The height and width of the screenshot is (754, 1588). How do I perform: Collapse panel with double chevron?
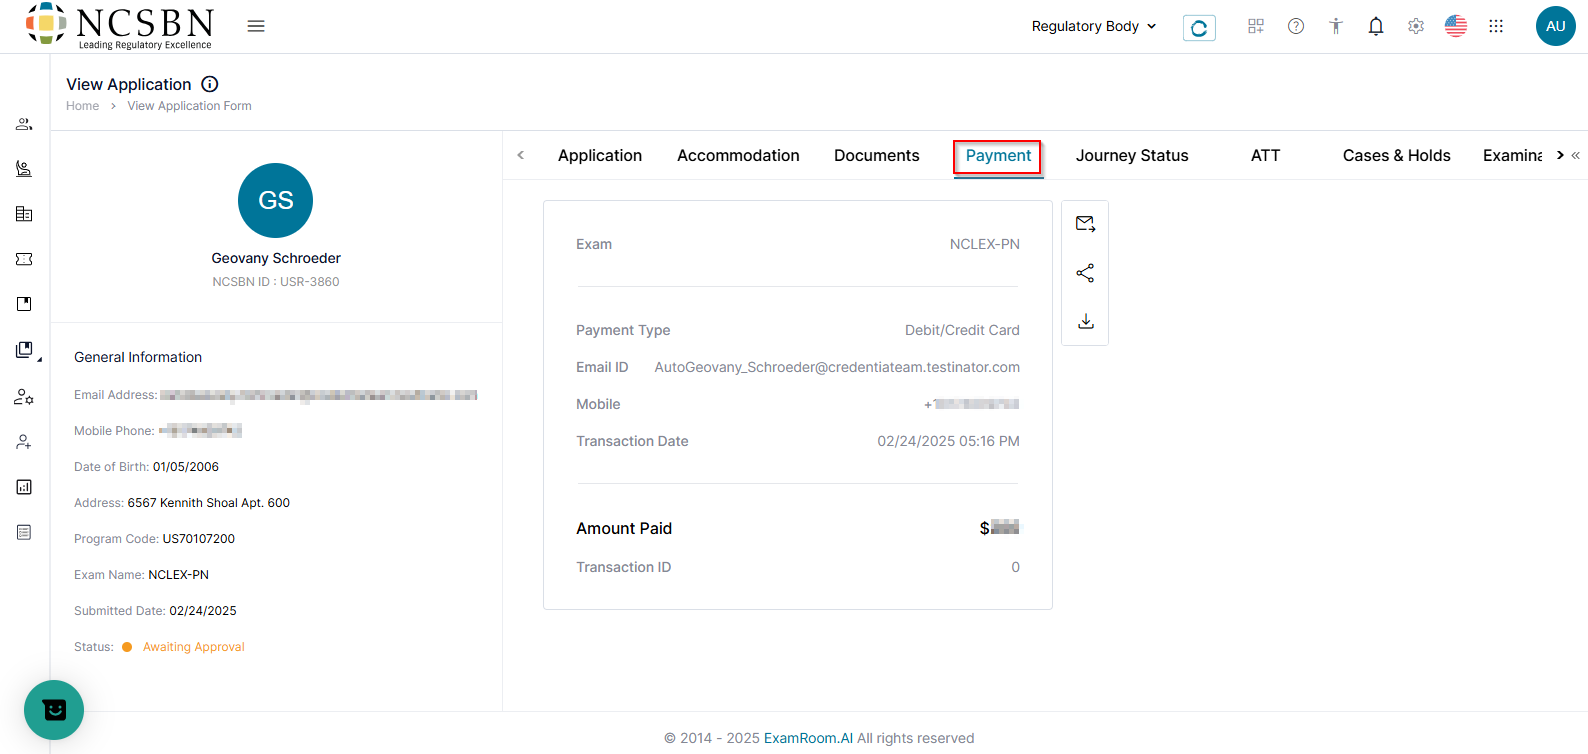coord(1576,155)
